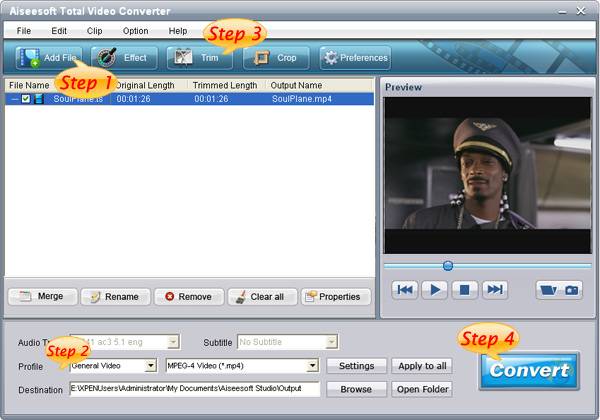The image size is (600, 420).
Task: Click the preview video frame
Action: pyautogui.click(x=488, y=175)
